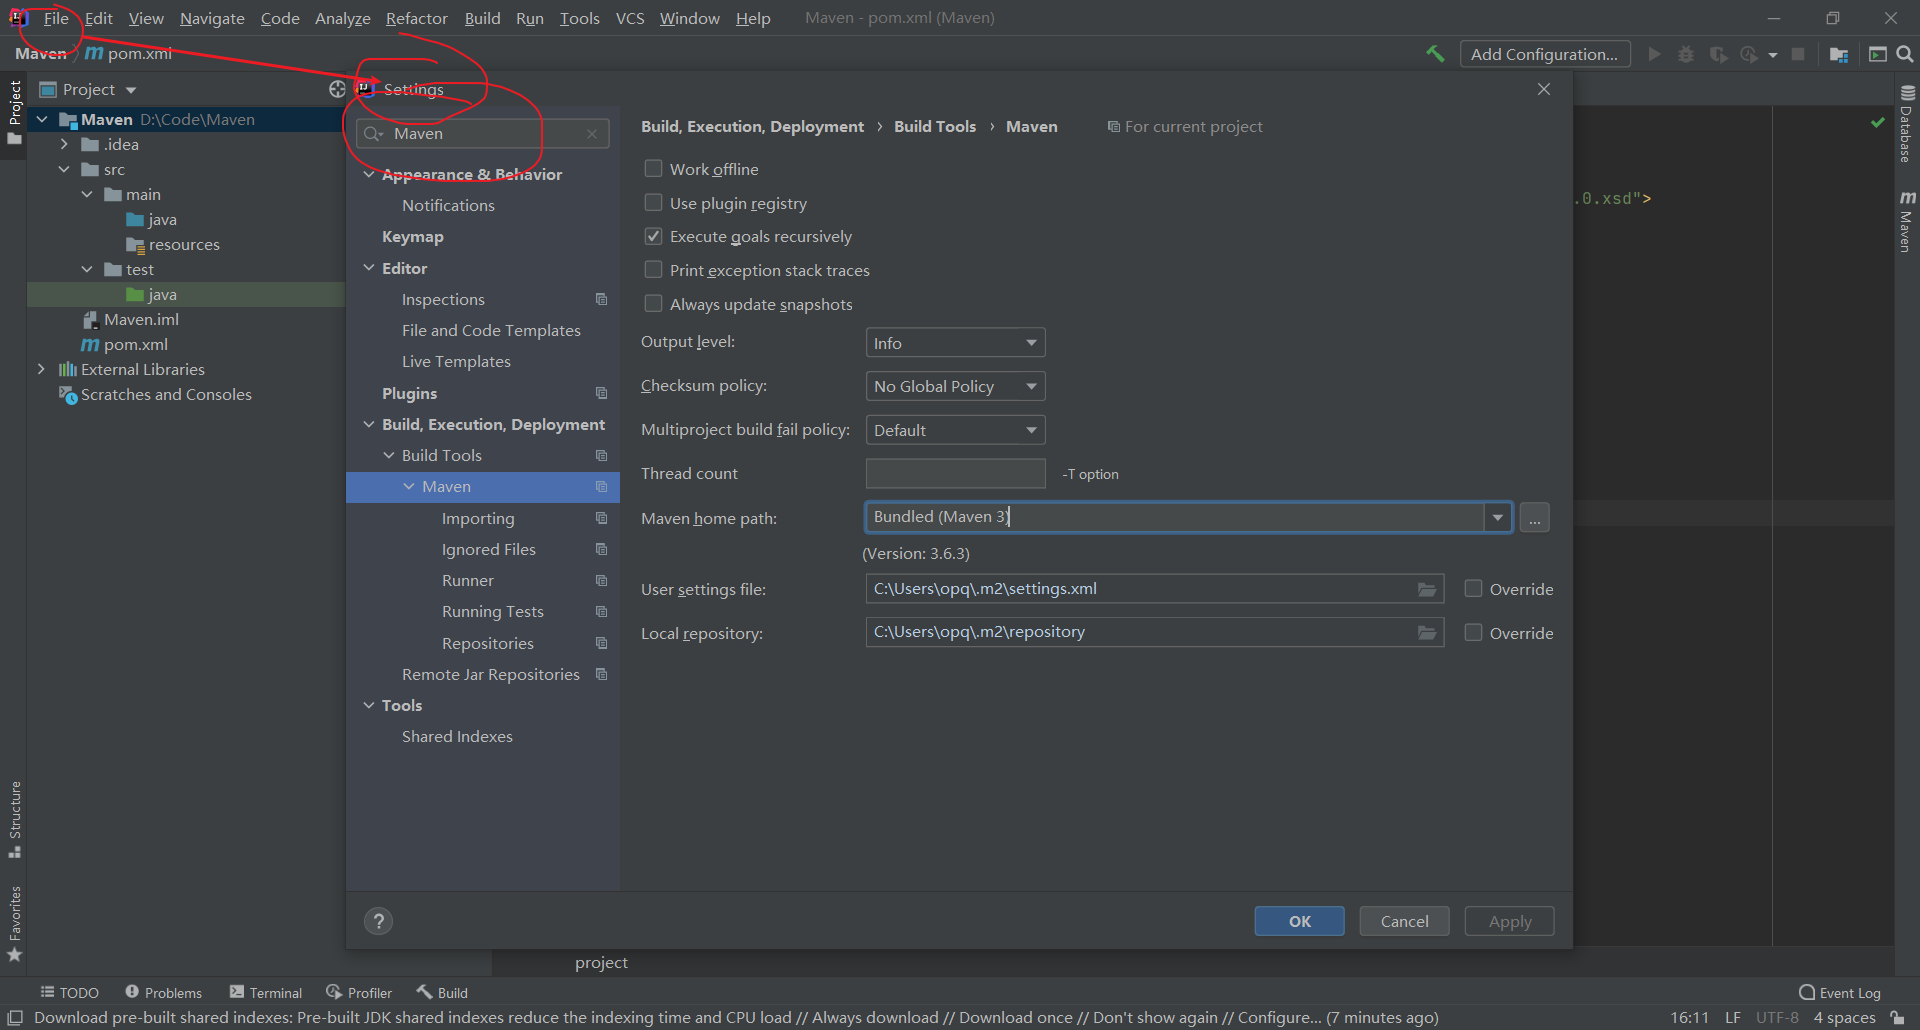Open the Help menu
Viewport: 1920px width, 1030px height.
[753, 18]
